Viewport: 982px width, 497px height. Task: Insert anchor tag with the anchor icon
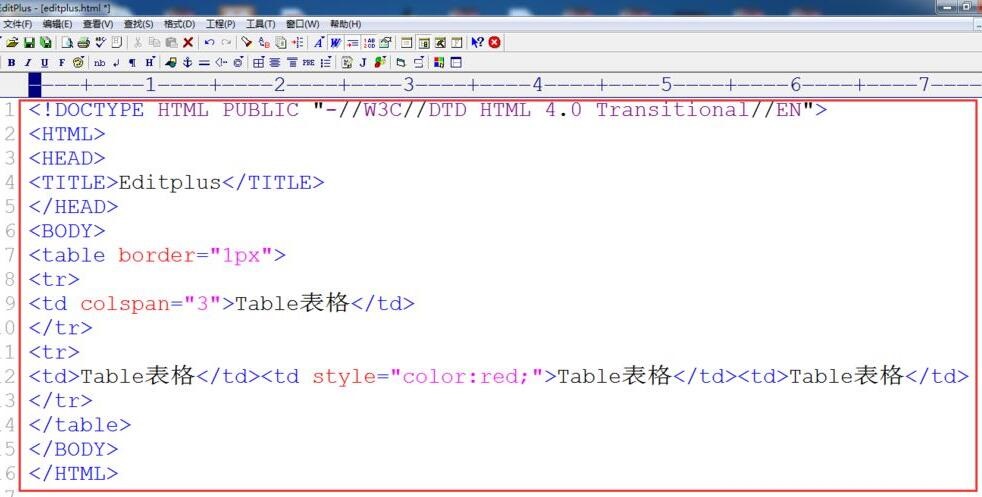click(x=187, y=63)
